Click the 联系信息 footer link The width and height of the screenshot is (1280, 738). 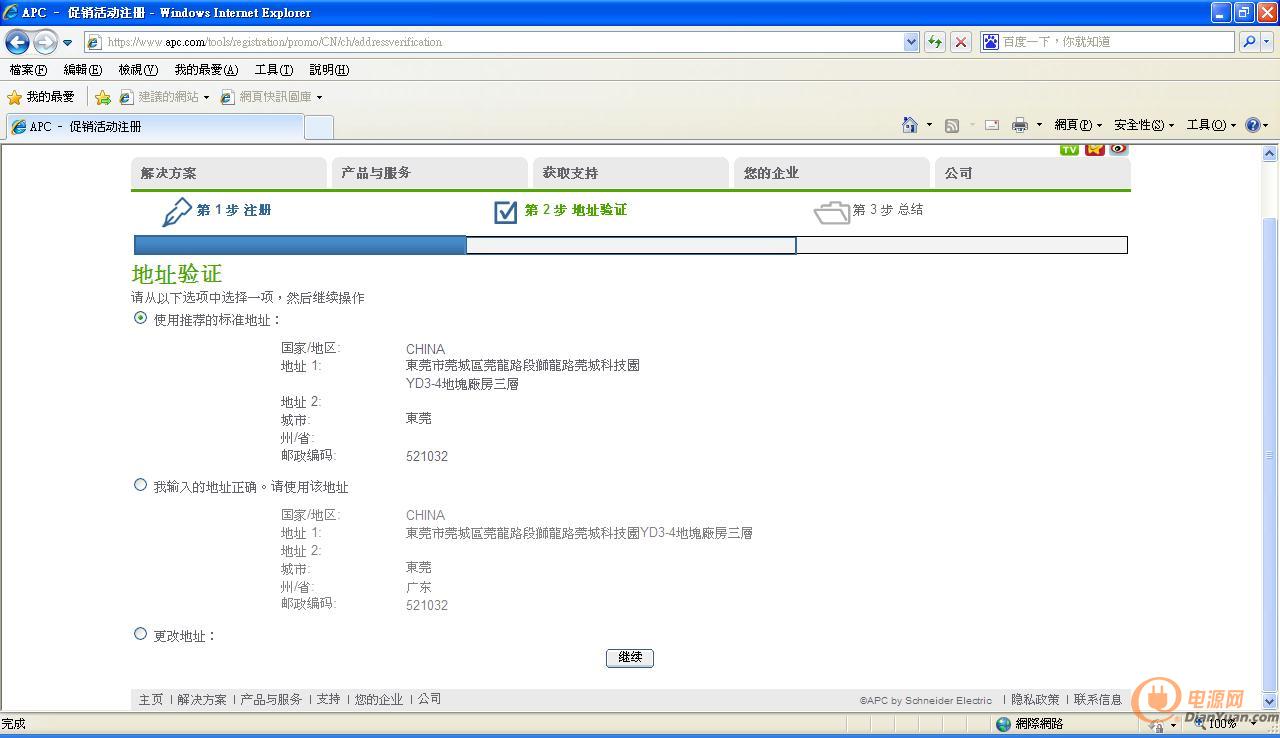tap(1098, 700)
